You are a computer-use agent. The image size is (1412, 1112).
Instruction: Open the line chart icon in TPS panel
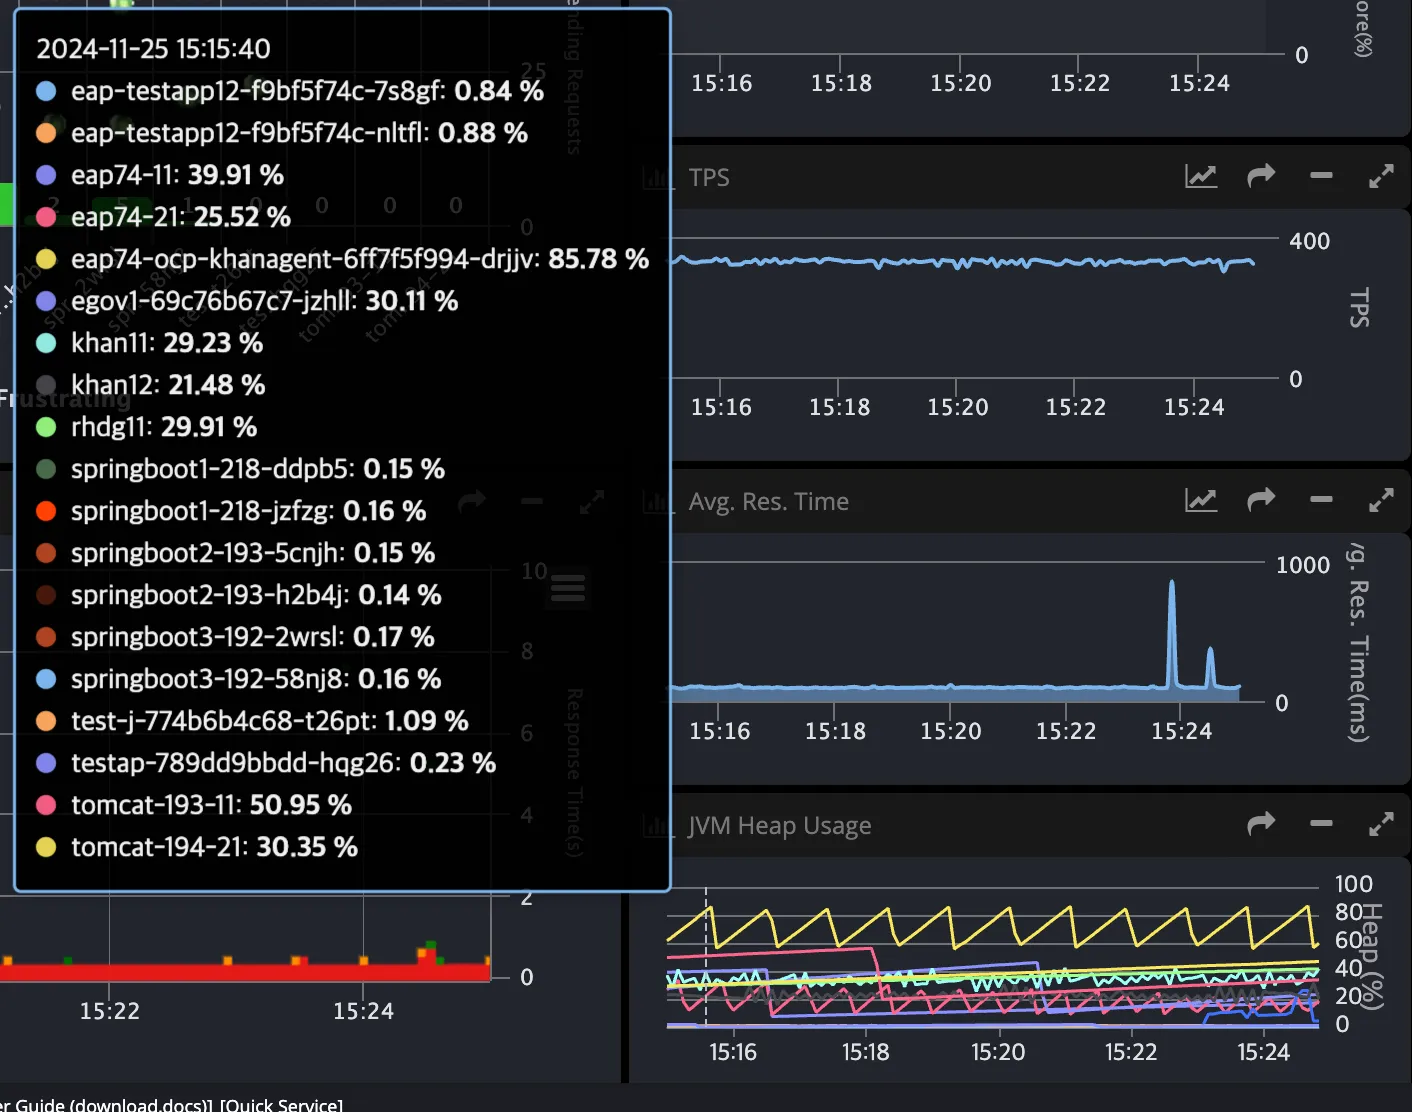(x=1200, y=177)
